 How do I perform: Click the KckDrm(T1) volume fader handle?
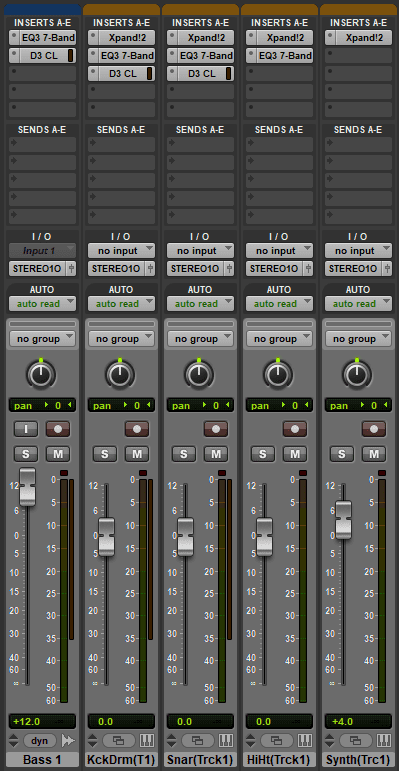107,537
